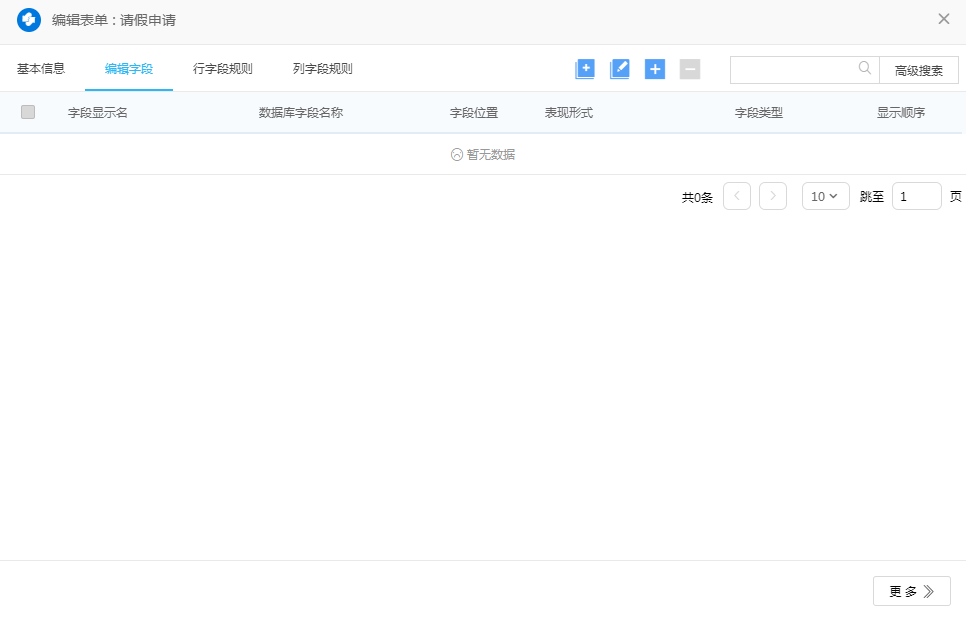This screenshot has height=617, width=966.
Task: Click the blue app logo icon
Action: (29, 20)
